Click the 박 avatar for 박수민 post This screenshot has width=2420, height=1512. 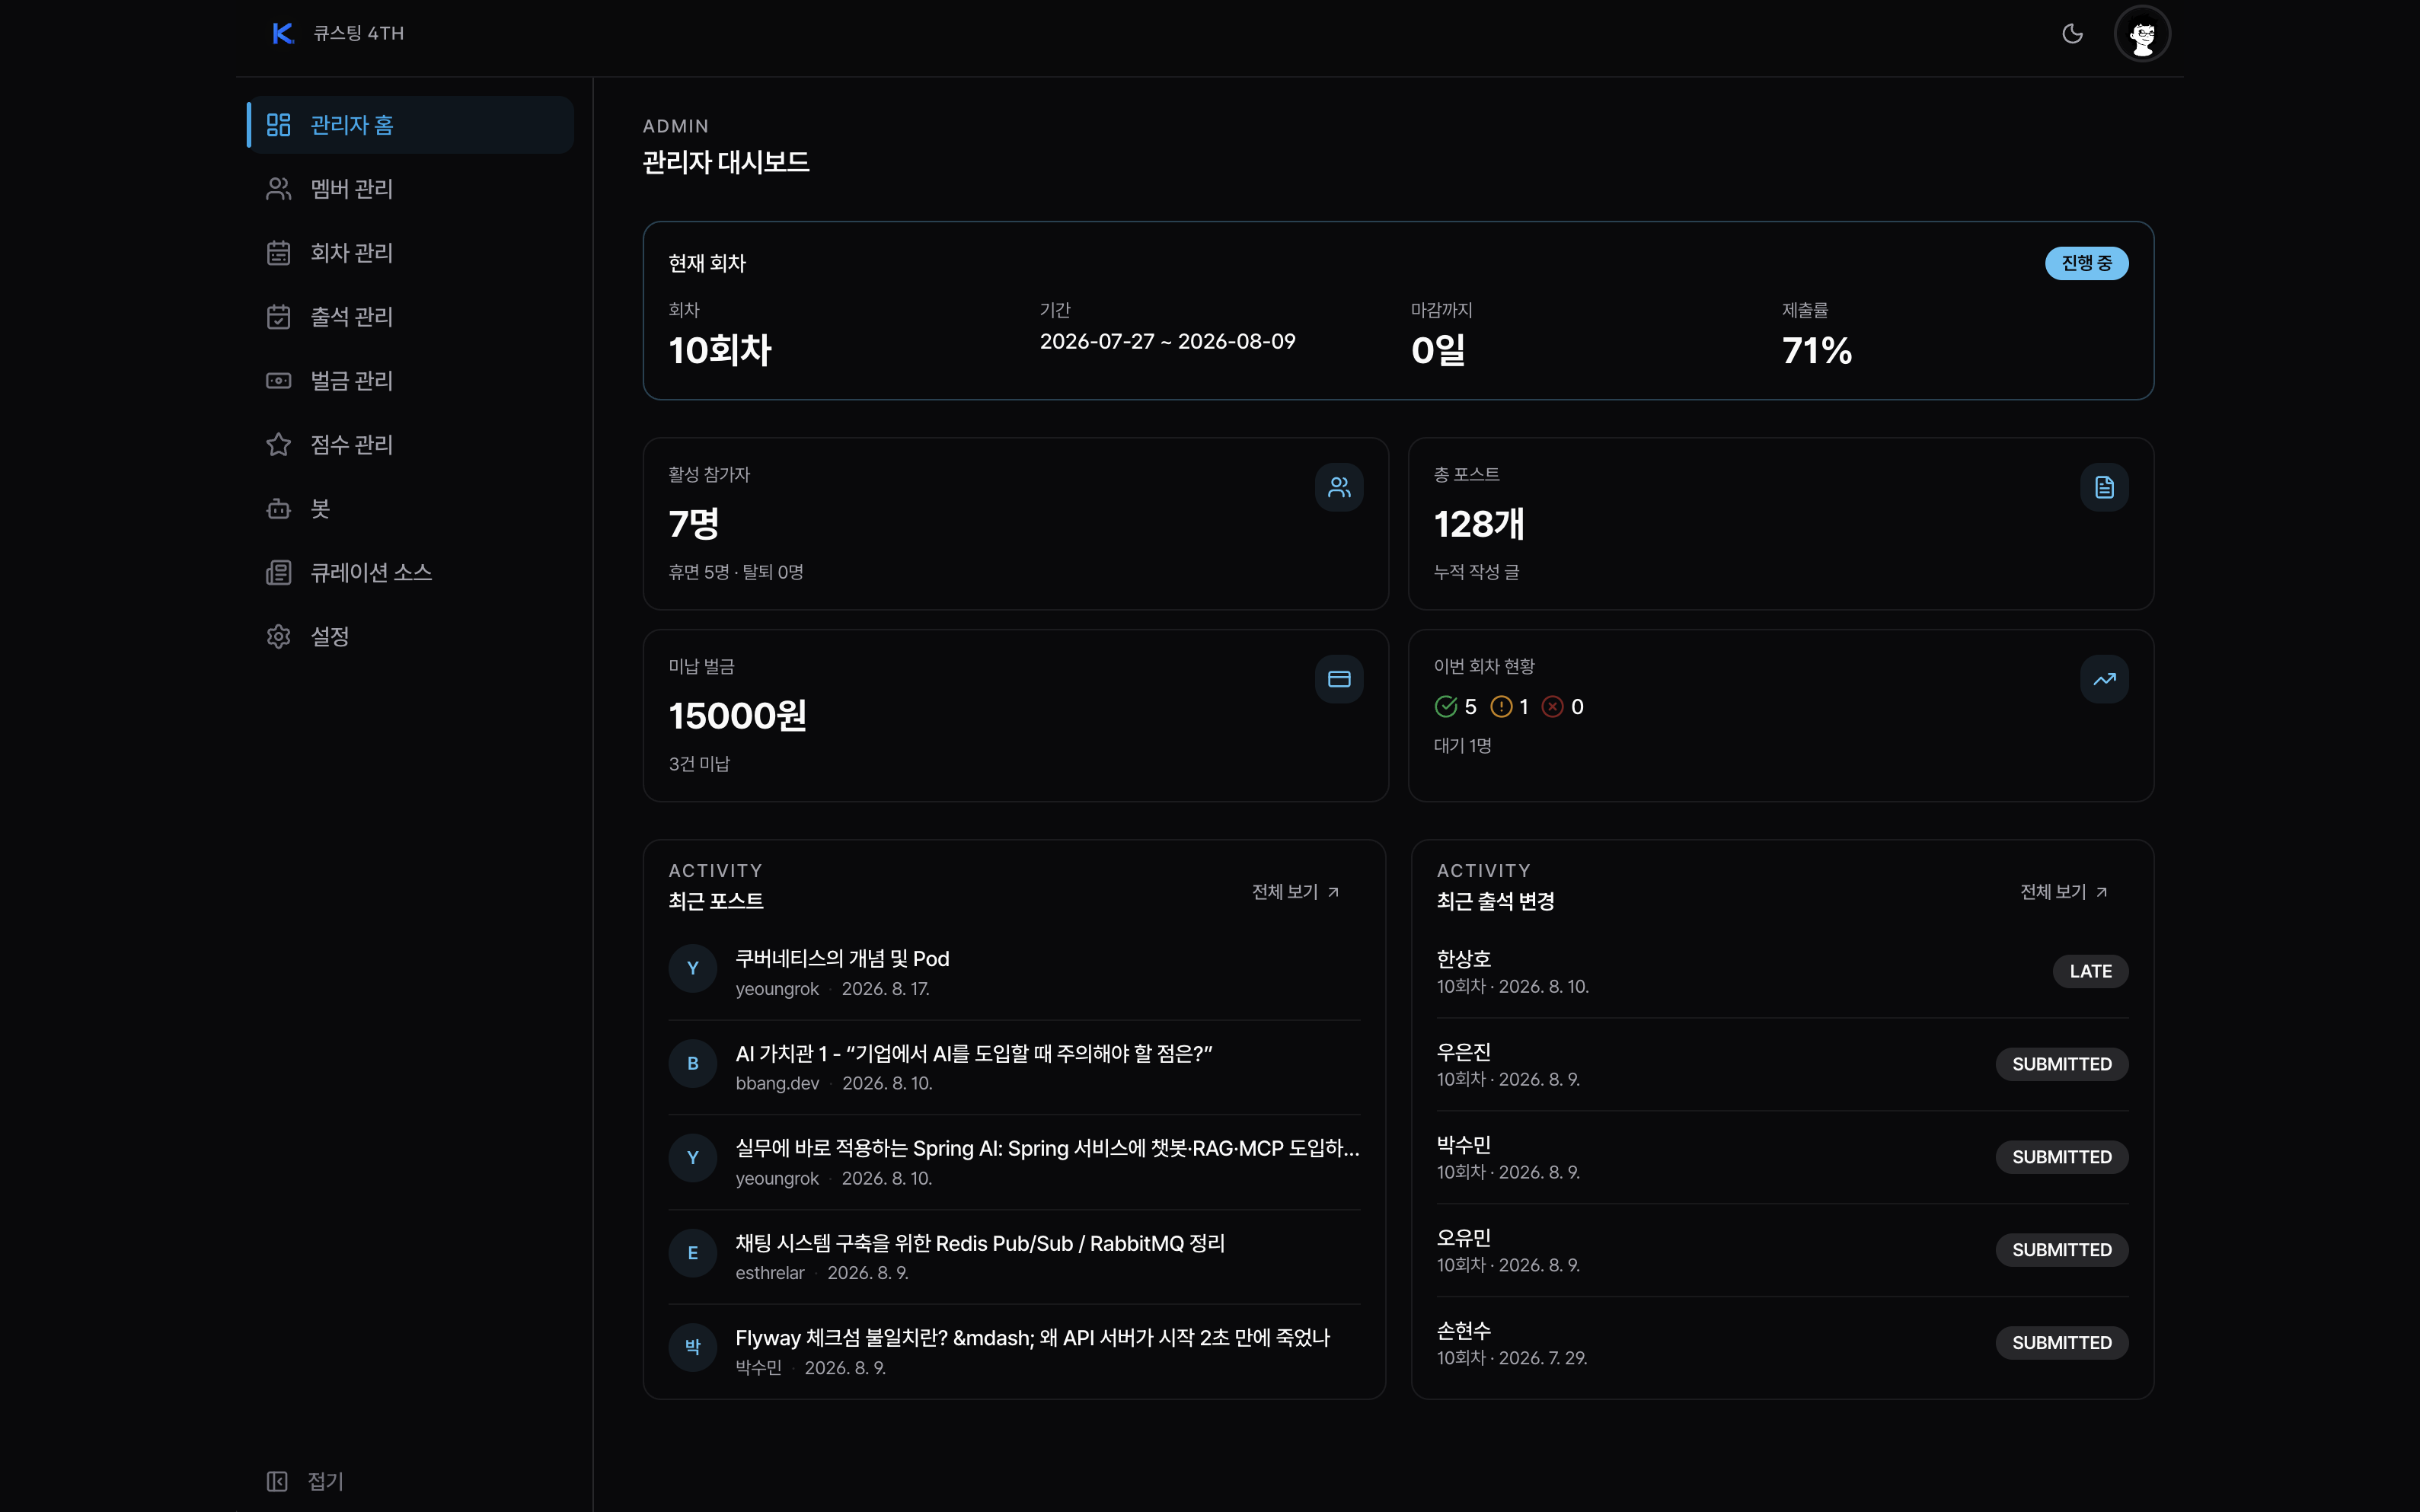pos(692,1348)
